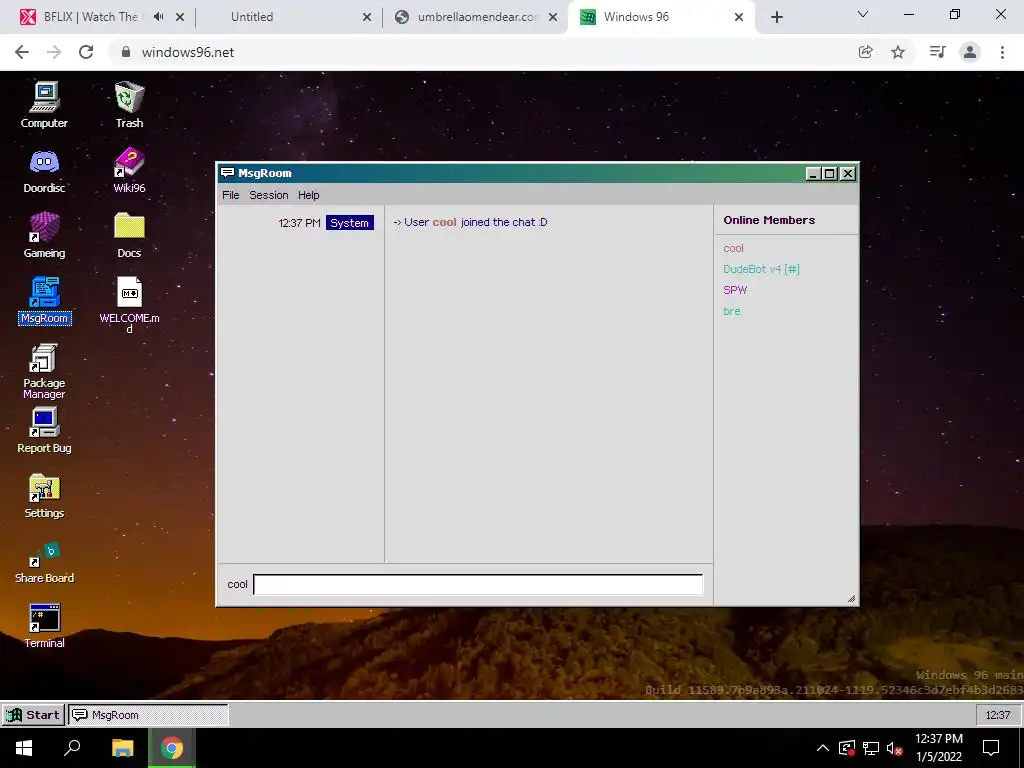
Task: Switch to the umbrellaomendear browser tab
Action: 477,17
